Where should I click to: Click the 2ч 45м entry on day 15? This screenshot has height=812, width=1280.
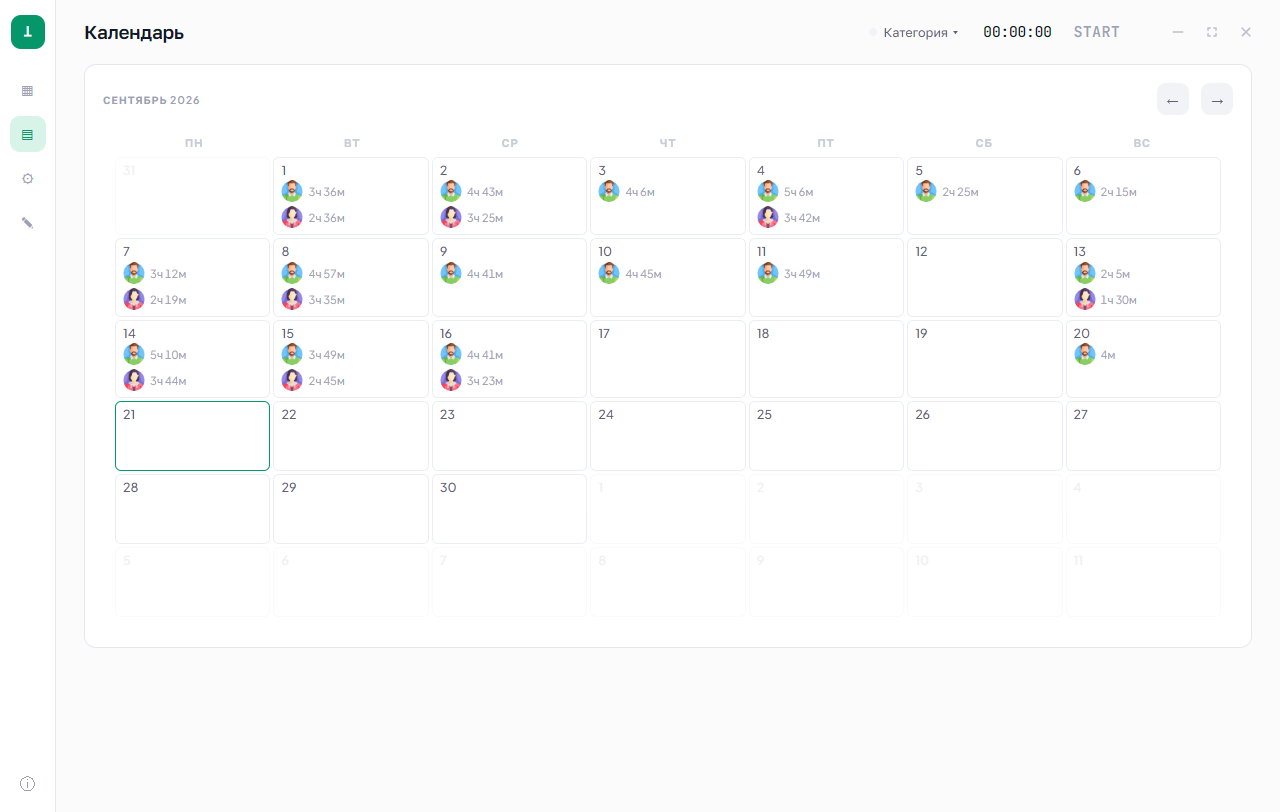[327, 381]
